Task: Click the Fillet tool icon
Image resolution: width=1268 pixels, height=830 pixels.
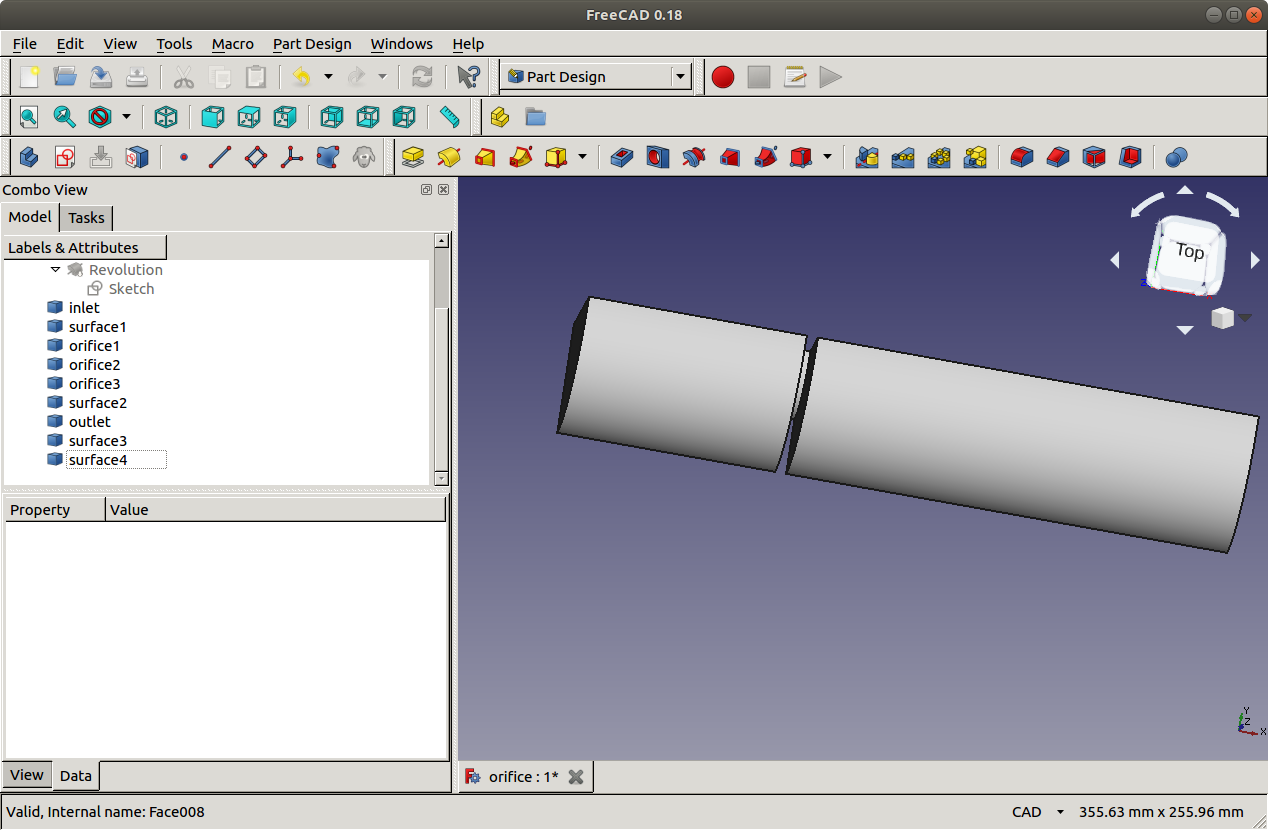Action: [1022, 157]
